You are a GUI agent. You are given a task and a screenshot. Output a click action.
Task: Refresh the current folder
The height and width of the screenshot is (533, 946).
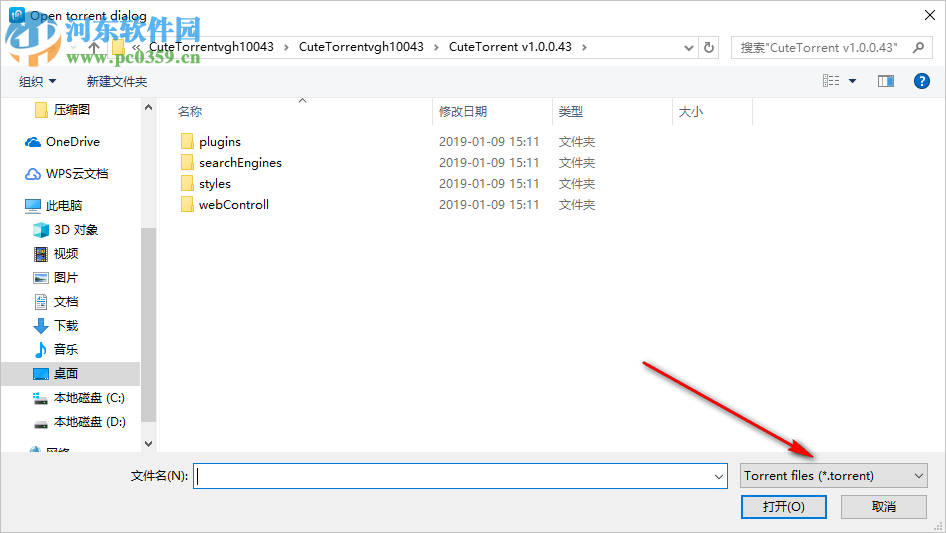coord(710,48)
